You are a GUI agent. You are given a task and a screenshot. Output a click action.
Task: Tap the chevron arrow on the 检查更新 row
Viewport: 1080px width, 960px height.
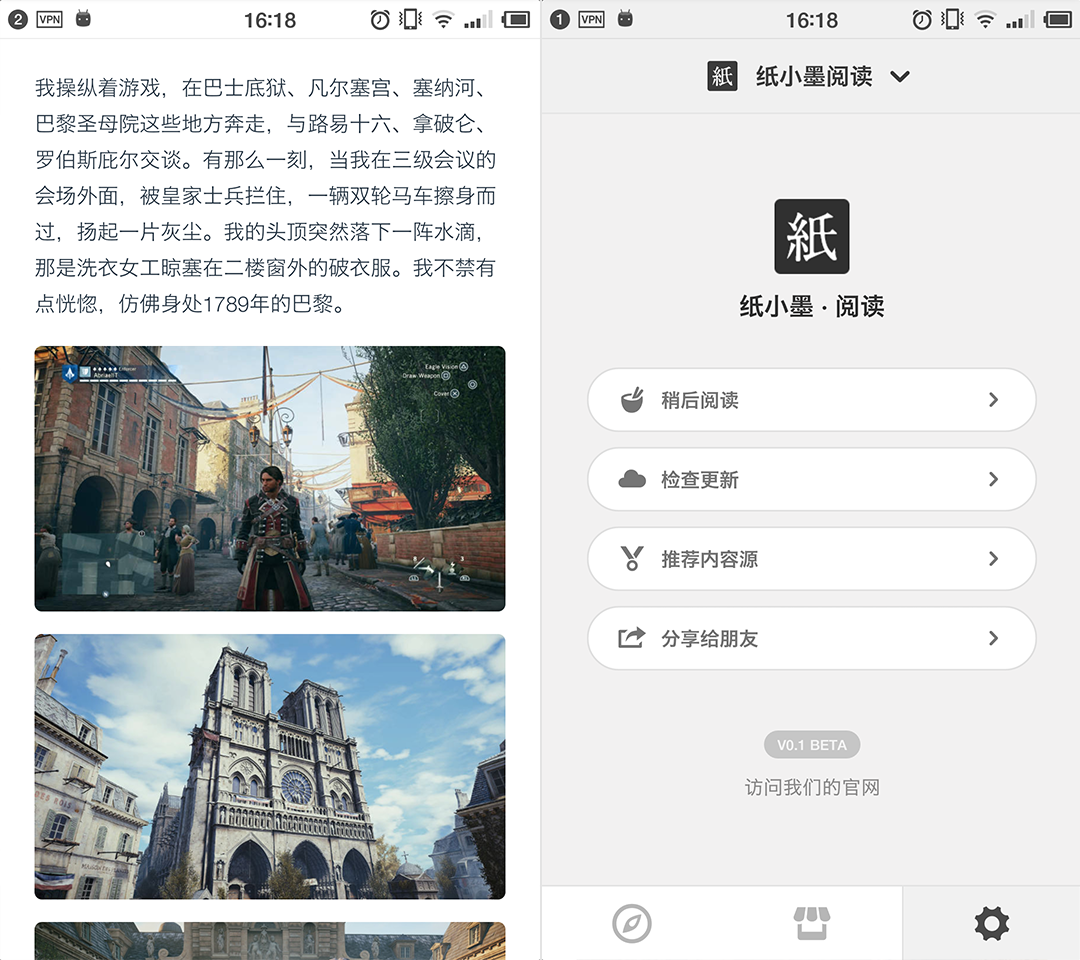[x=993, y=479]
